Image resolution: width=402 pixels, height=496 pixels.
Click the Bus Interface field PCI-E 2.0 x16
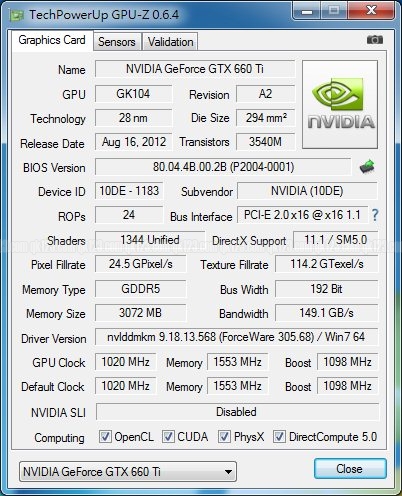point(302,215)
